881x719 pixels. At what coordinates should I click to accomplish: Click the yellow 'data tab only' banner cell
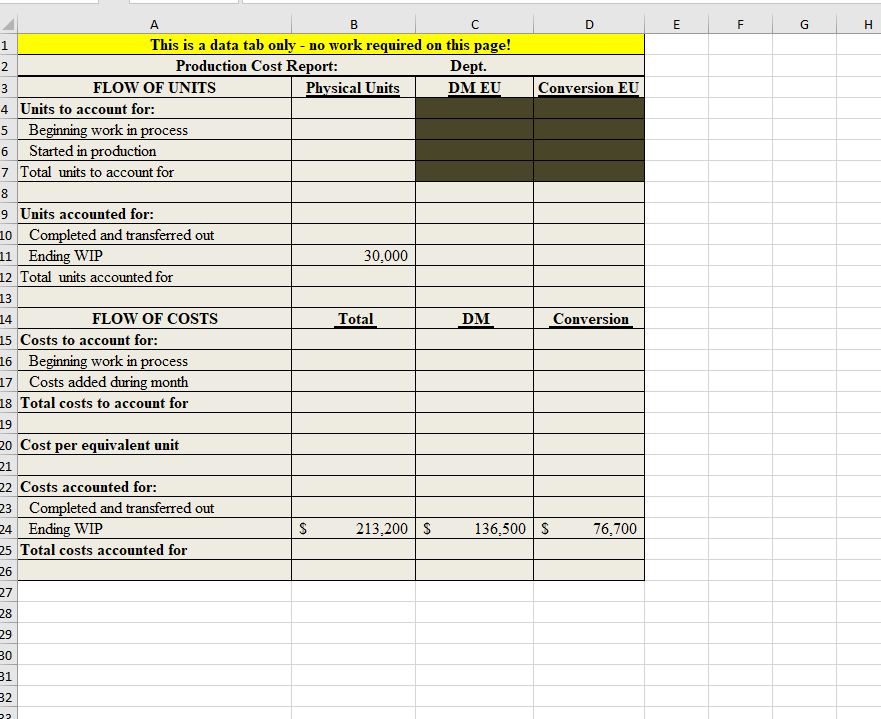(331, 45)
